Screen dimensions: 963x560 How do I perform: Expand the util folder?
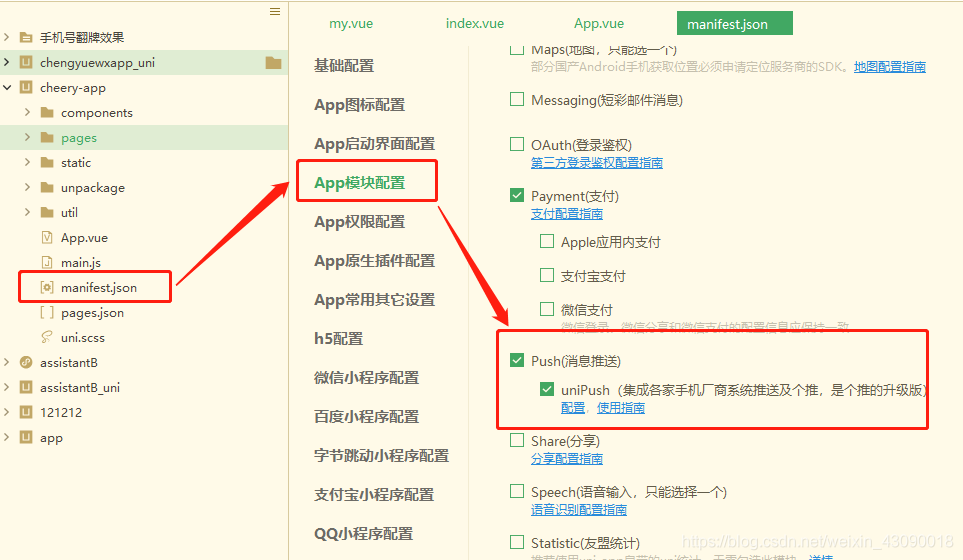click(x=27, y=212)
